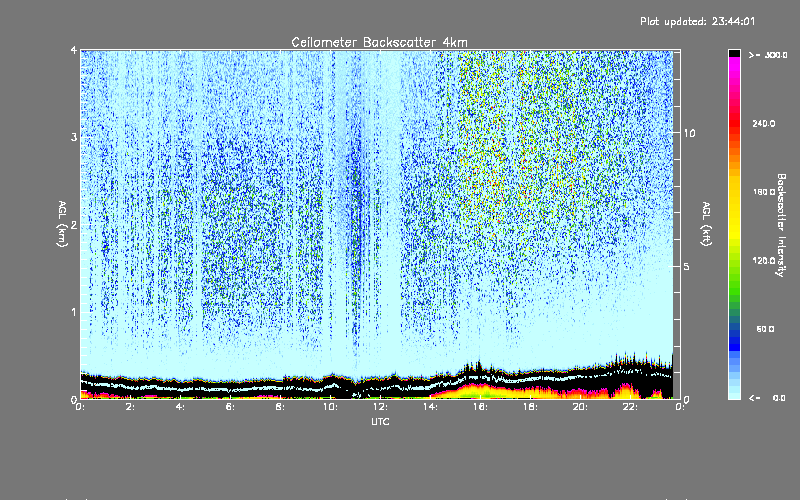This screenshot has height=500, width=800.
Task: Click the "Plot updated: 23:44:01" timestamp
Action: 697,21
